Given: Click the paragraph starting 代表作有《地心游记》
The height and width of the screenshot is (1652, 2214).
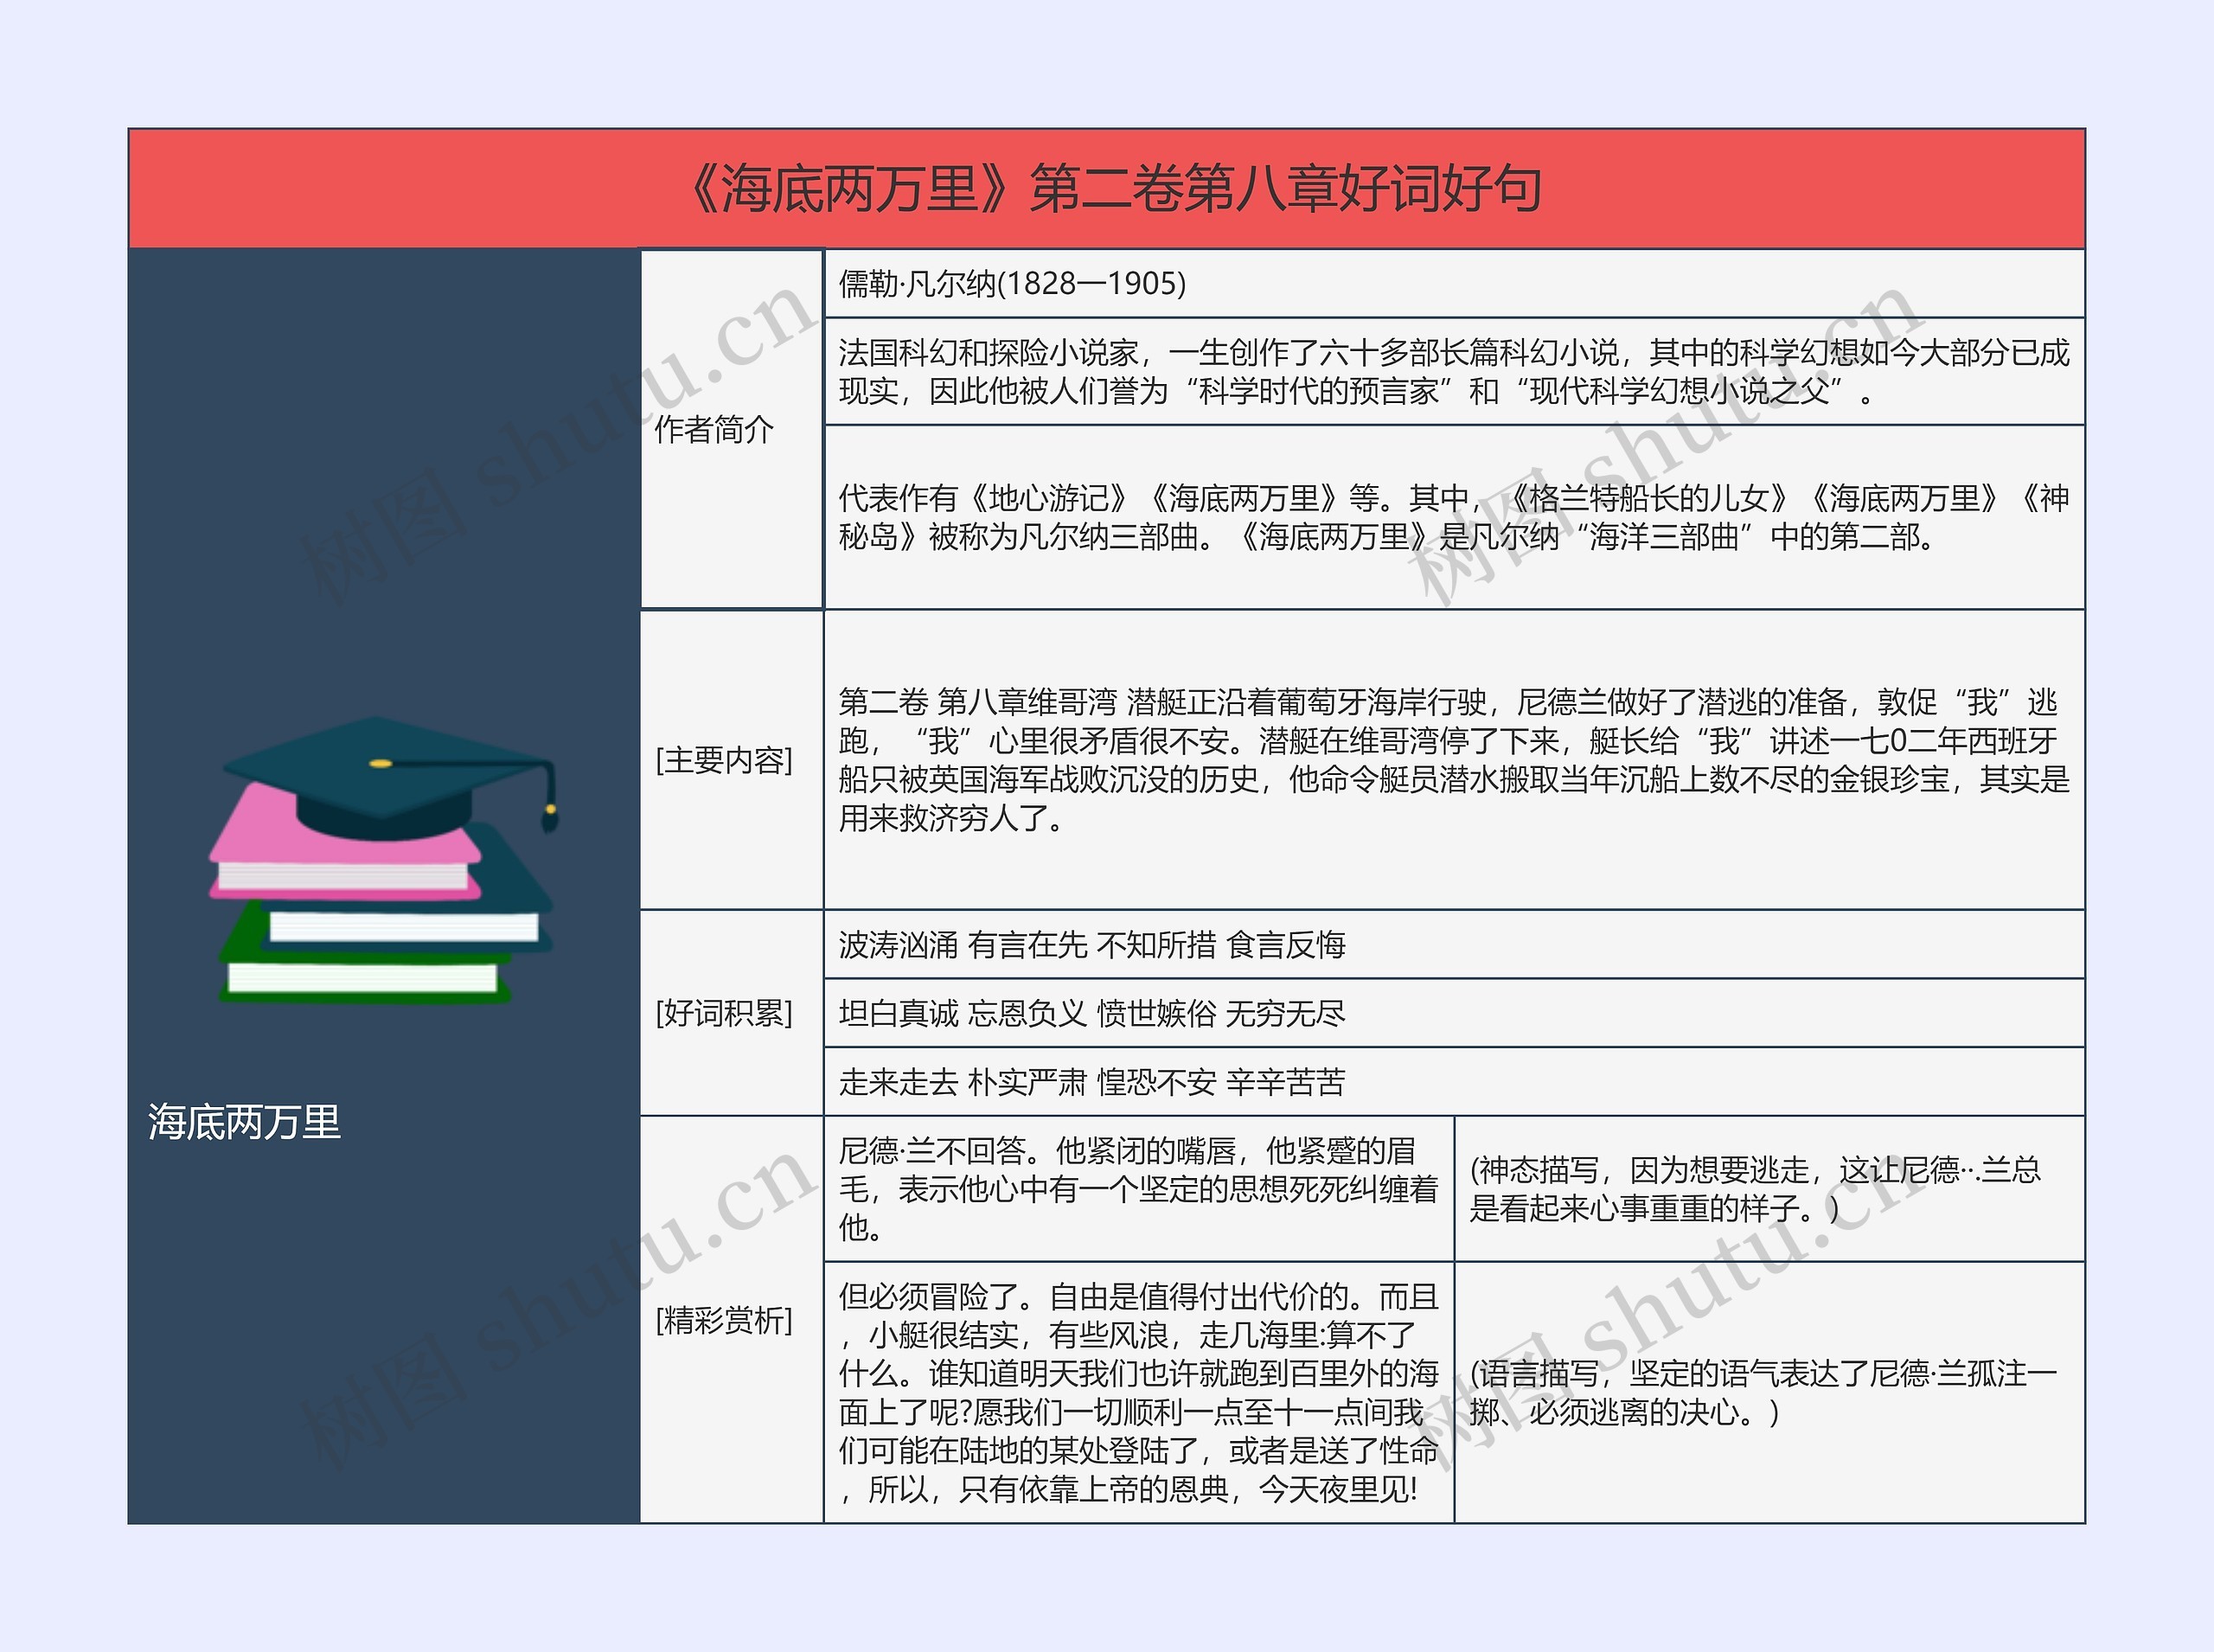Looking at the screenshot, I should (x=1454, y=517).
